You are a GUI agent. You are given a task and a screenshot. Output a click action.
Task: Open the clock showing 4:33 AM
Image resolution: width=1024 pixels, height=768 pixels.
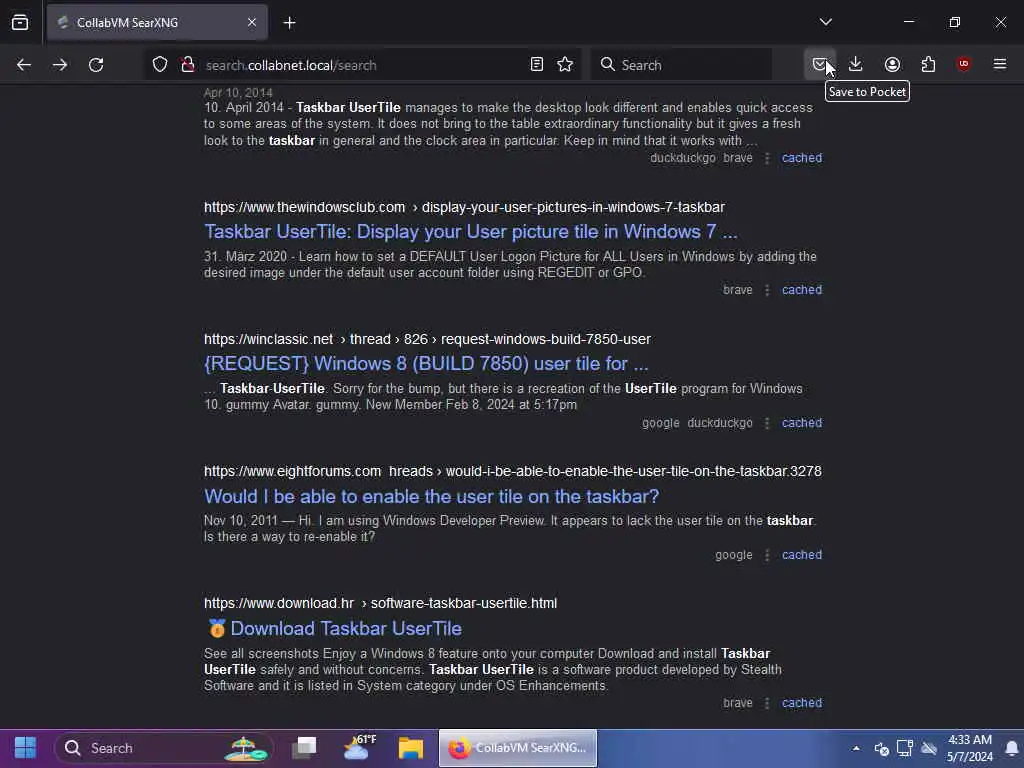(x=970, y=748)
